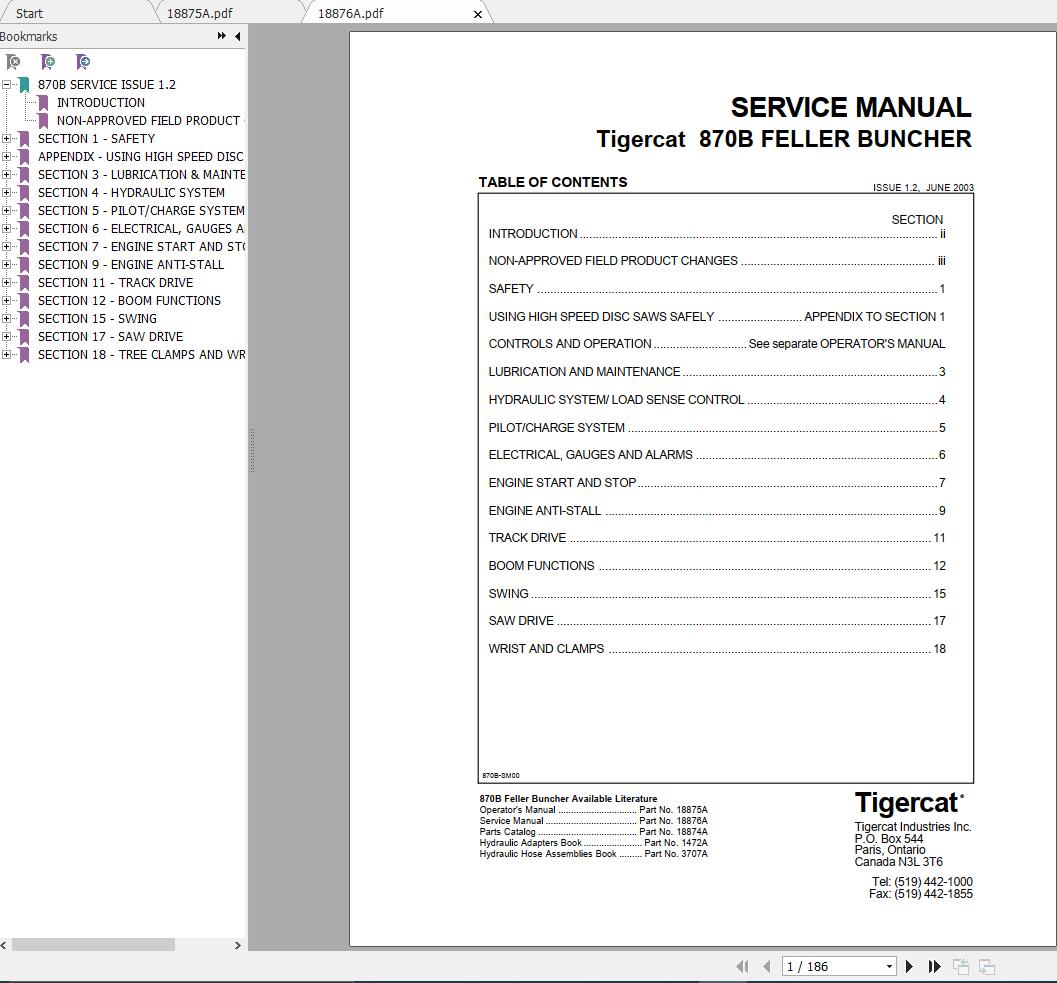Click inside the page number field
1057x983 pixels.
coord(820,966)
